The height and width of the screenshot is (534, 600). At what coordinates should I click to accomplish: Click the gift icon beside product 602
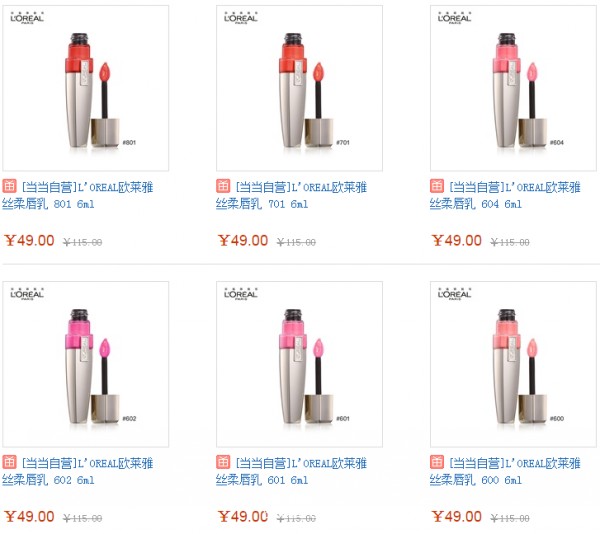coord(9,462)
